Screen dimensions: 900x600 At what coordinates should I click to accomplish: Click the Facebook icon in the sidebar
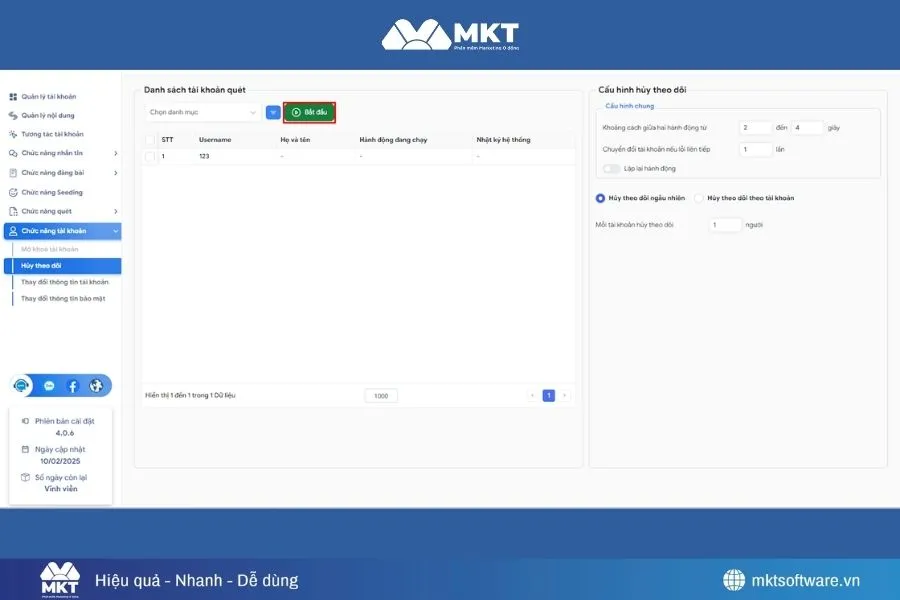[x=73, y=386]
